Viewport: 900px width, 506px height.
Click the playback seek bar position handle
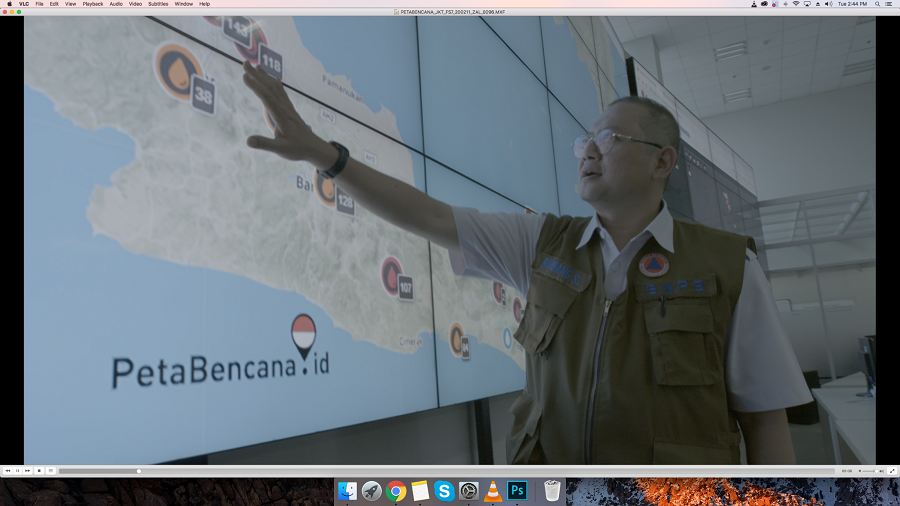[138, 471]
